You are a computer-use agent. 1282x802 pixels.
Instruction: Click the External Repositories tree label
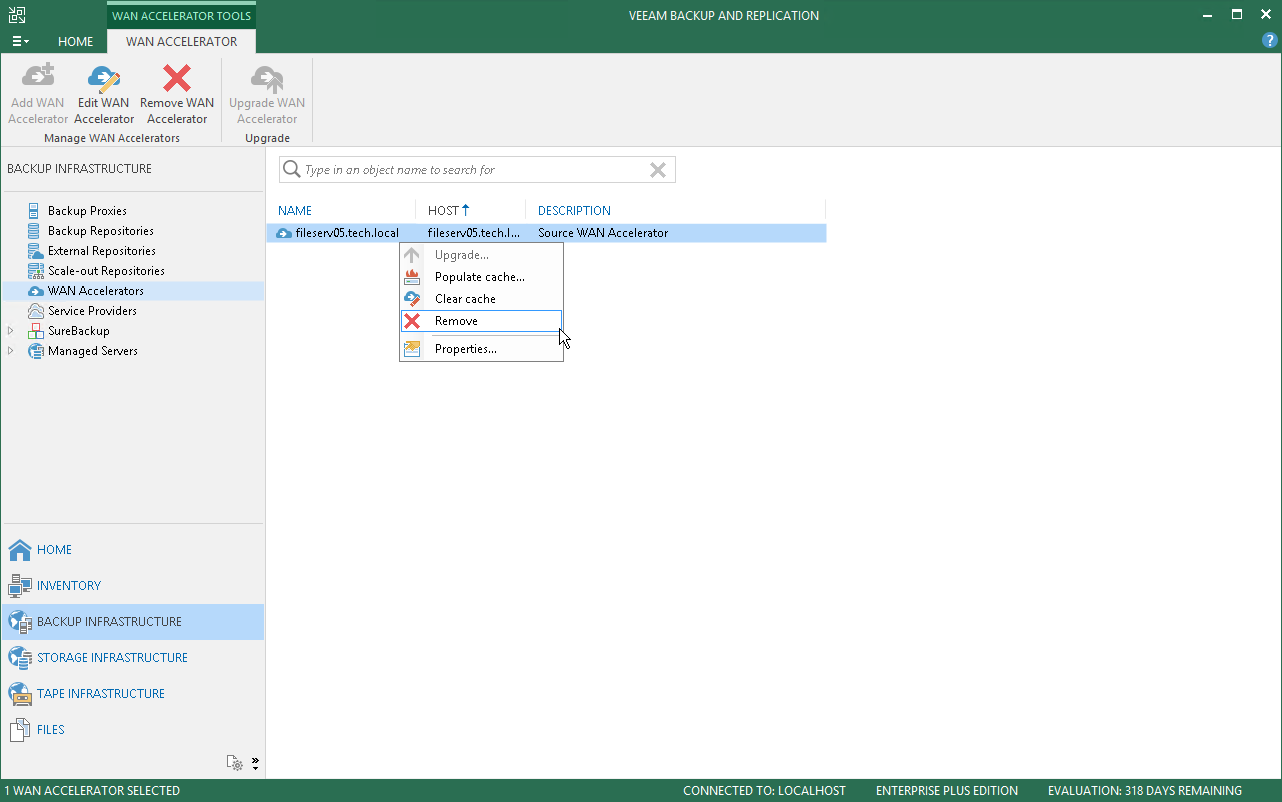point(102,251)
